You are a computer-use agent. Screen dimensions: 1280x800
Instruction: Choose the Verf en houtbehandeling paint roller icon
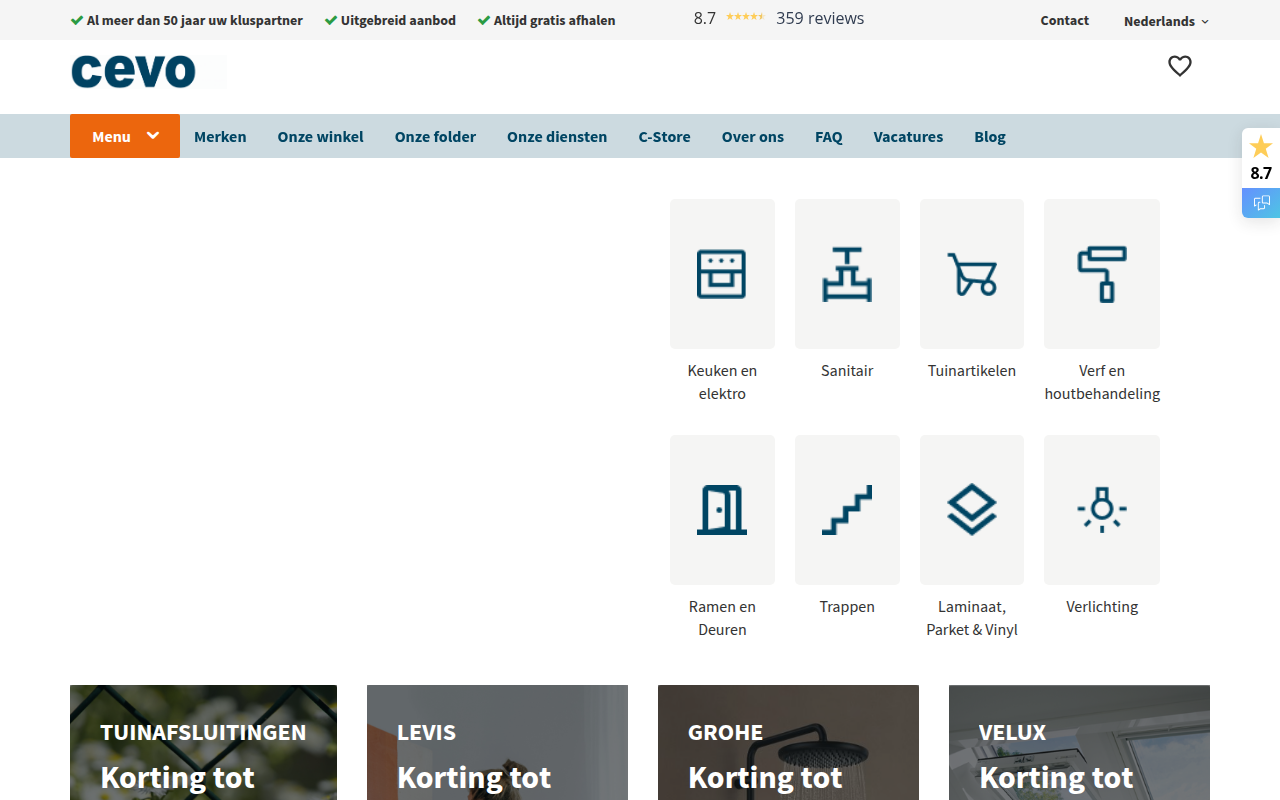1102,274
